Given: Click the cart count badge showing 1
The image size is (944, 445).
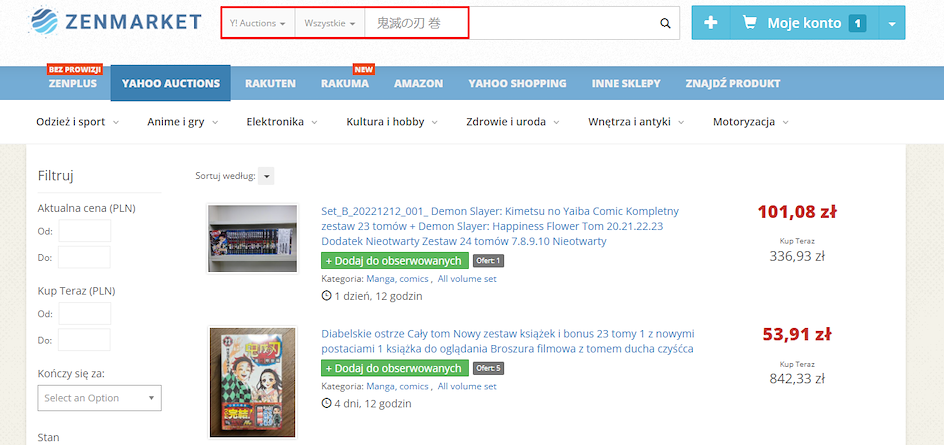Looking at the screenshot, I should pyautogui.click(x=857, y=23).
